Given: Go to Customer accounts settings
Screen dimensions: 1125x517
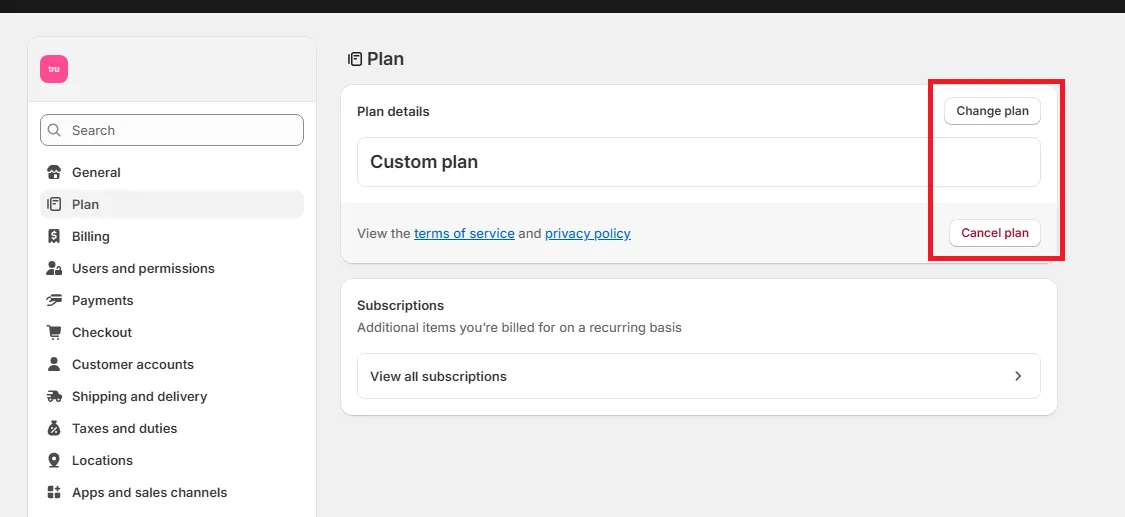Looking at the screenshot, I should click(x=172, y=364).
